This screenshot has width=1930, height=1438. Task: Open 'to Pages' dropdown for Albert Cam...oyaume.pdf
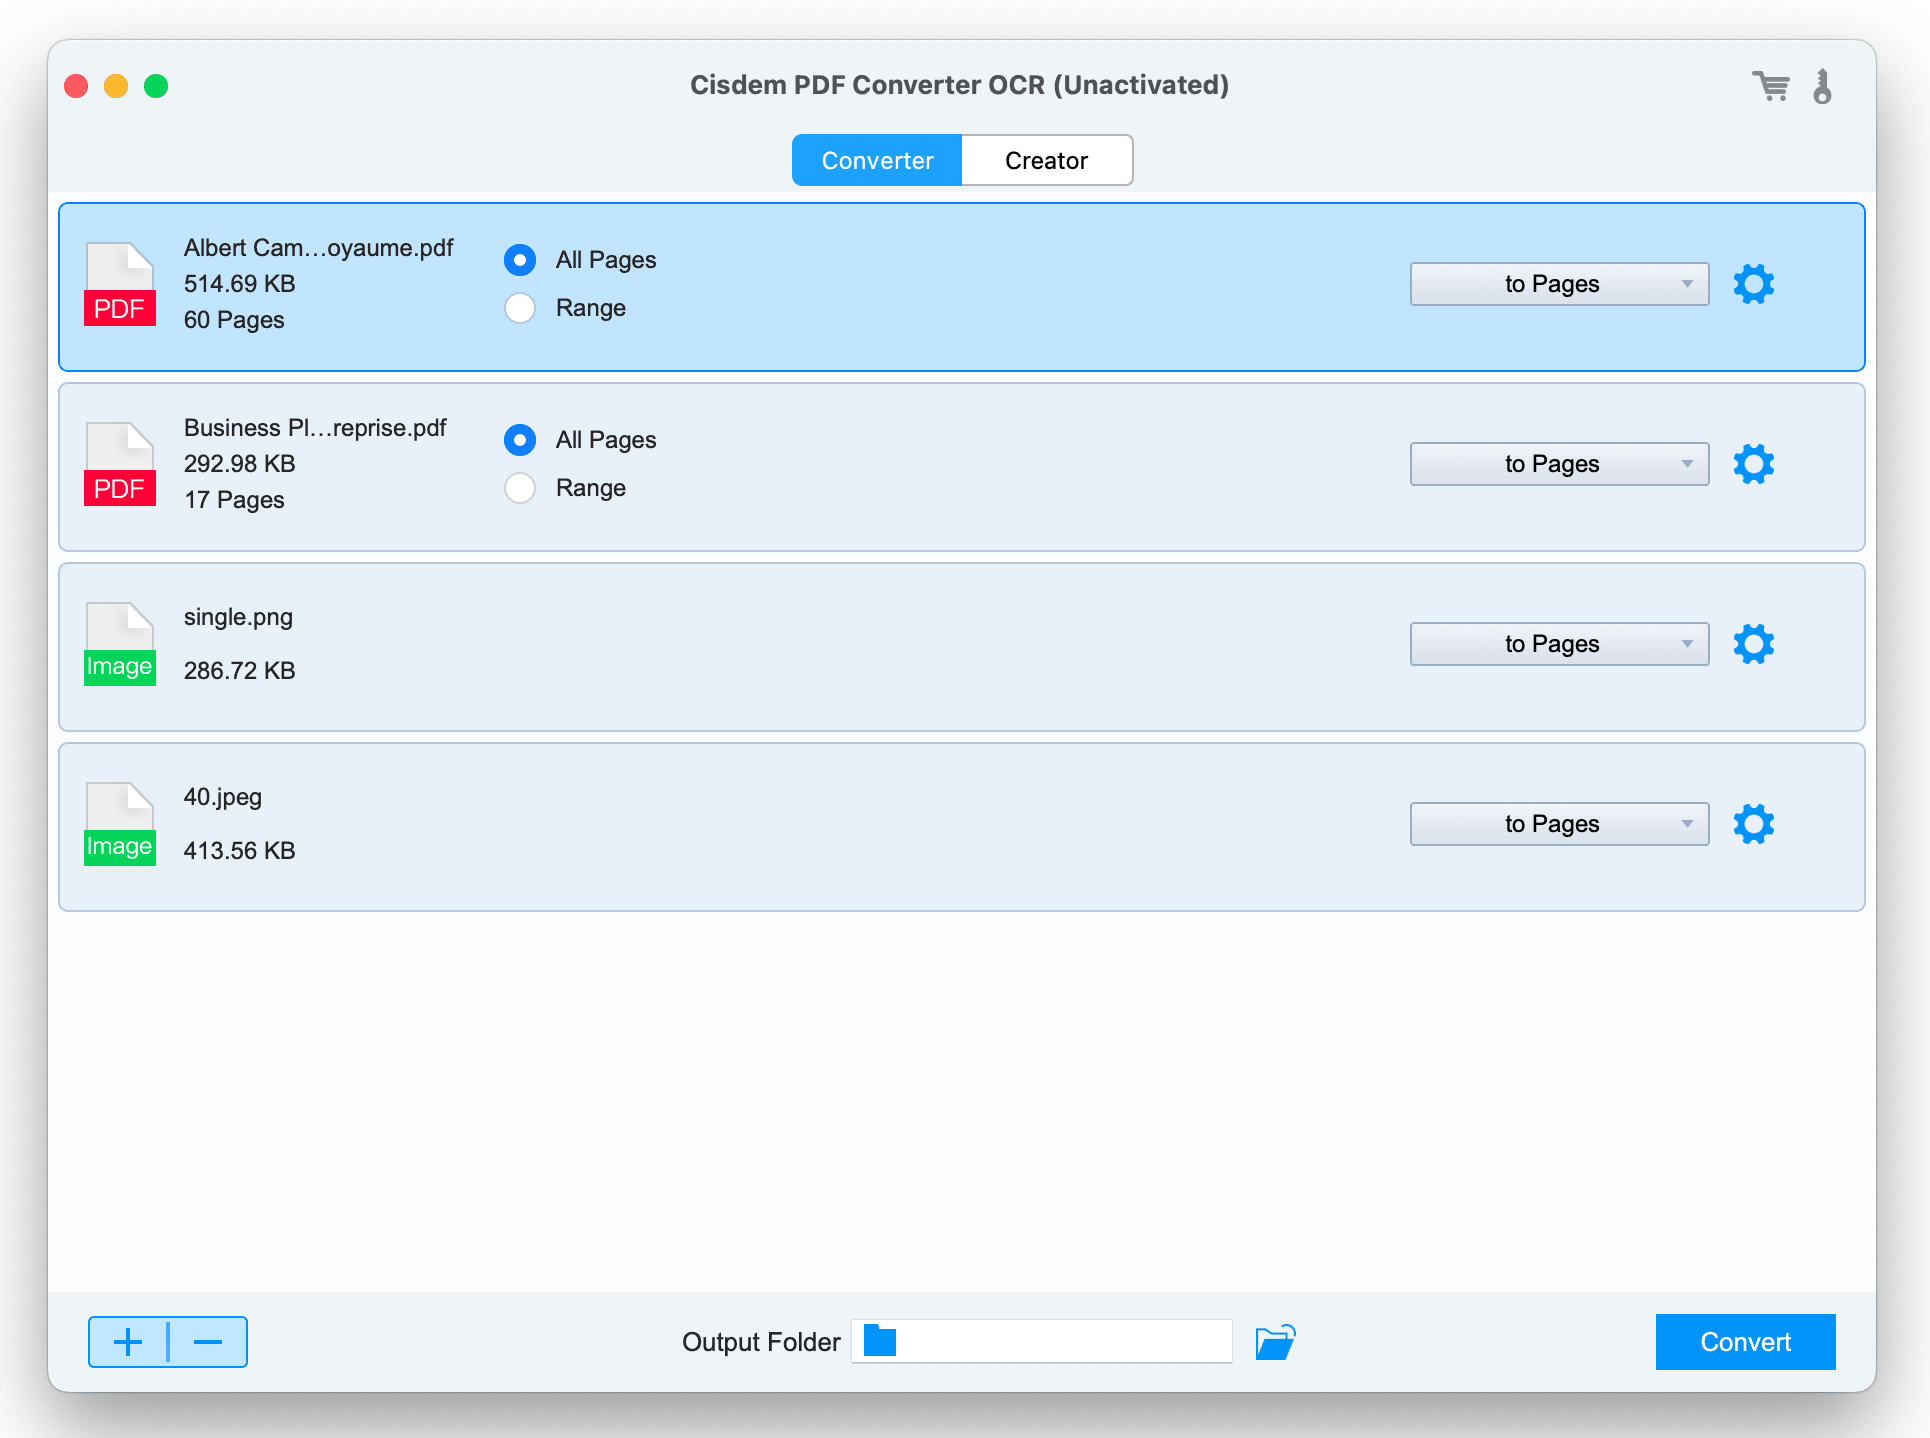point(1559,284)
